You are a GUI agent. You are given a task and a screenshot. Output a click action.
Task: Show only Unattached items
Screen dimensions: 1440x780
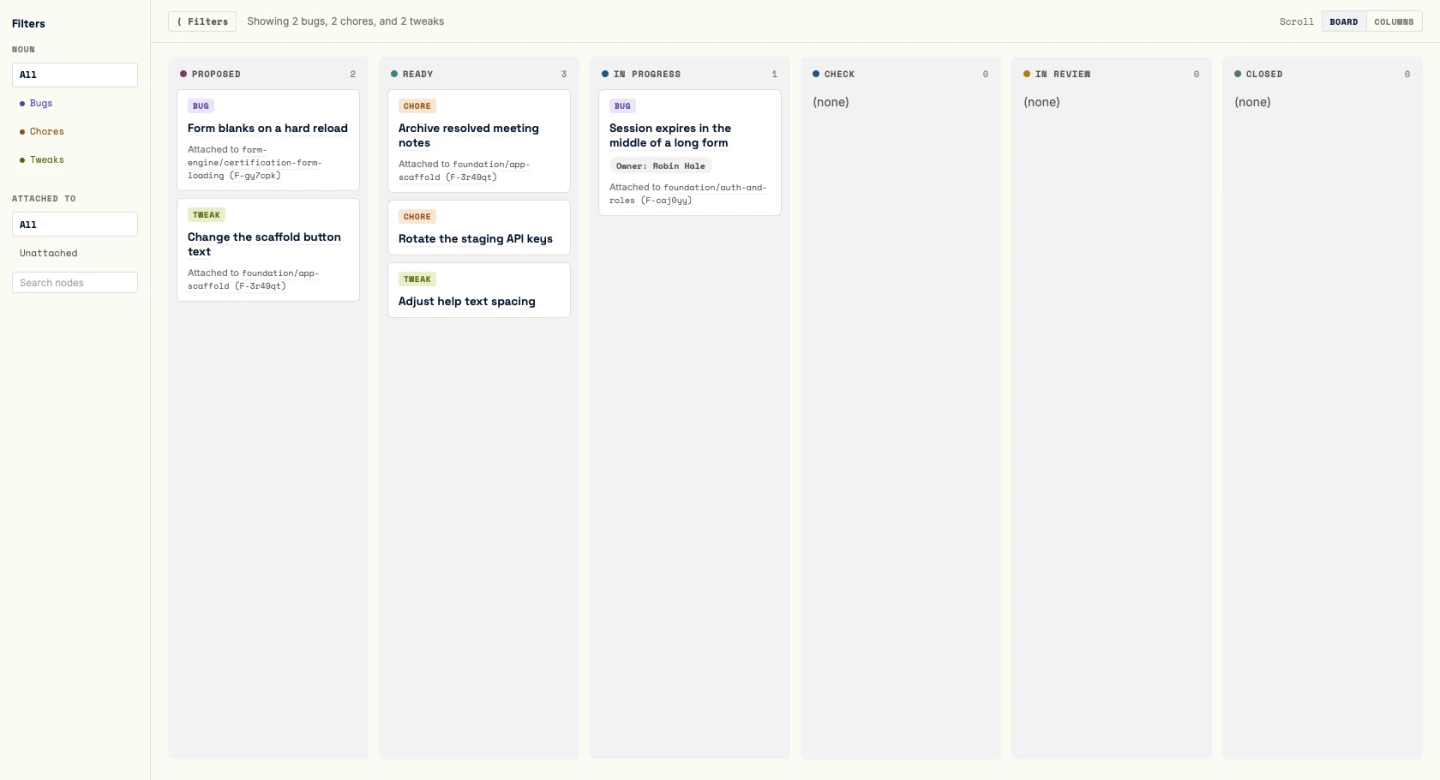[75, 253]
